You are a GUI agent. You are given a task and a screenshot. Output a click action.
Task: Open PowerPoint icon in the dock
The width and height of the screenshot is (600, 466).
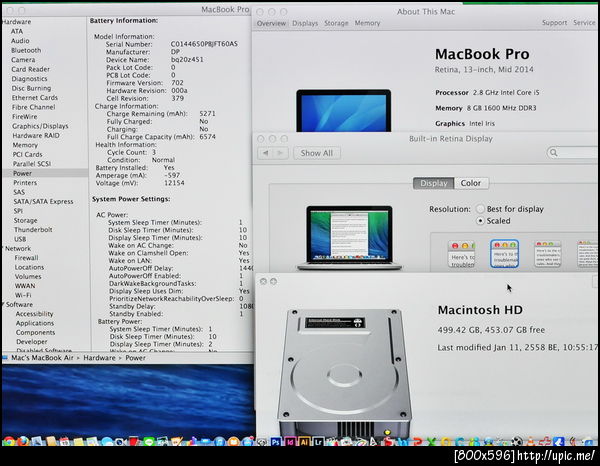pyautogui.click(x=417, y=442)
